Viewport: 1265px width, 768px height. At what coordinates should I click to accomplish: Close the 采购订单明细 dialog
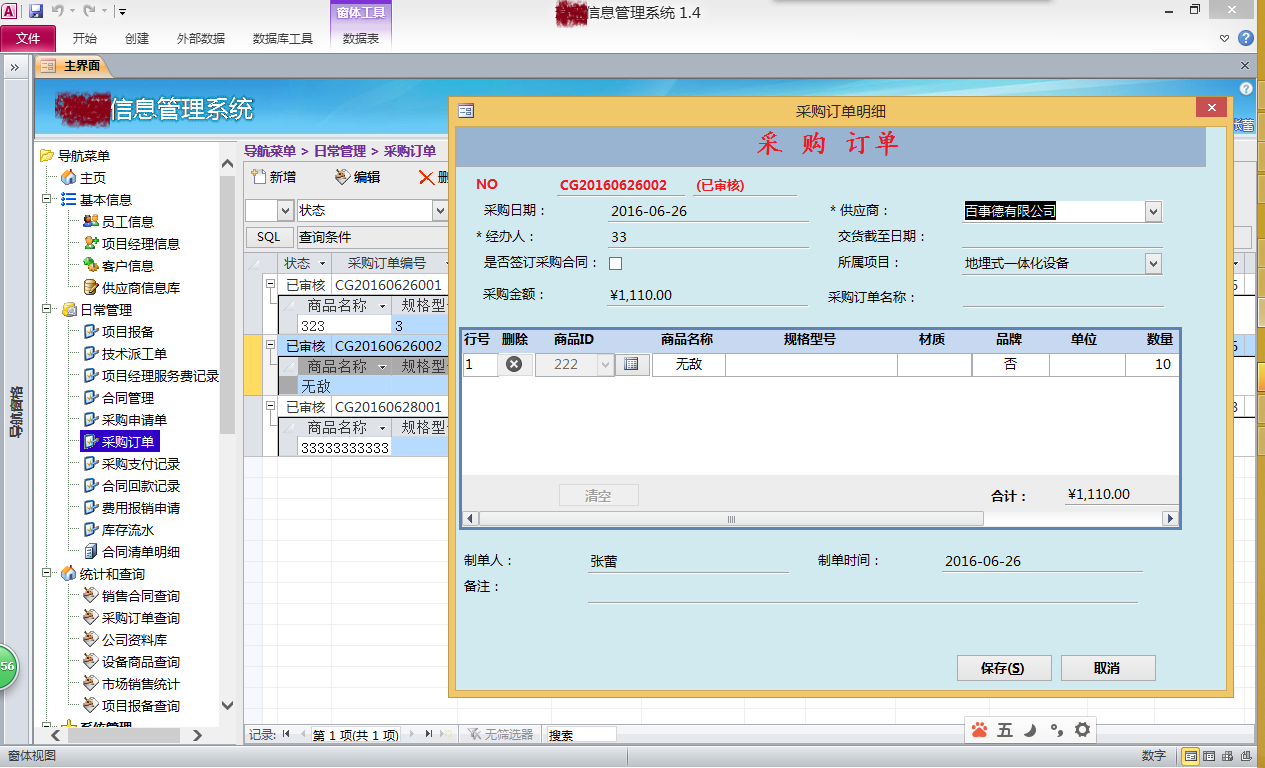coord(1211,109)
